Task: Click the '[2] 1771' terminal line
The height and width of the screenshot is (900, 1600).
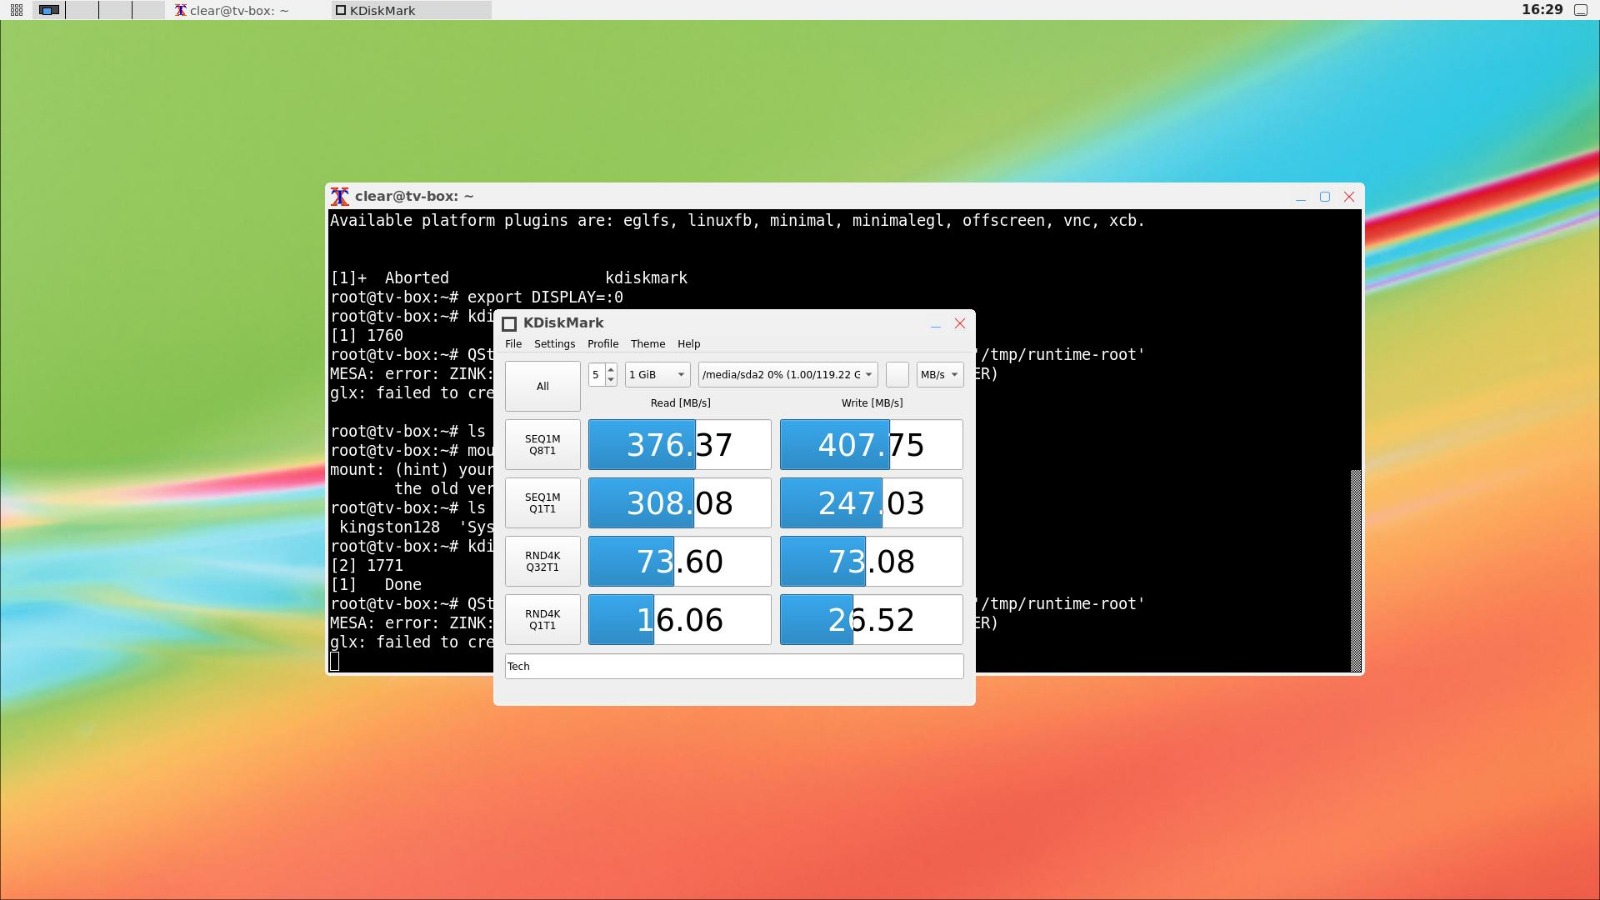Action: point(367,565)
